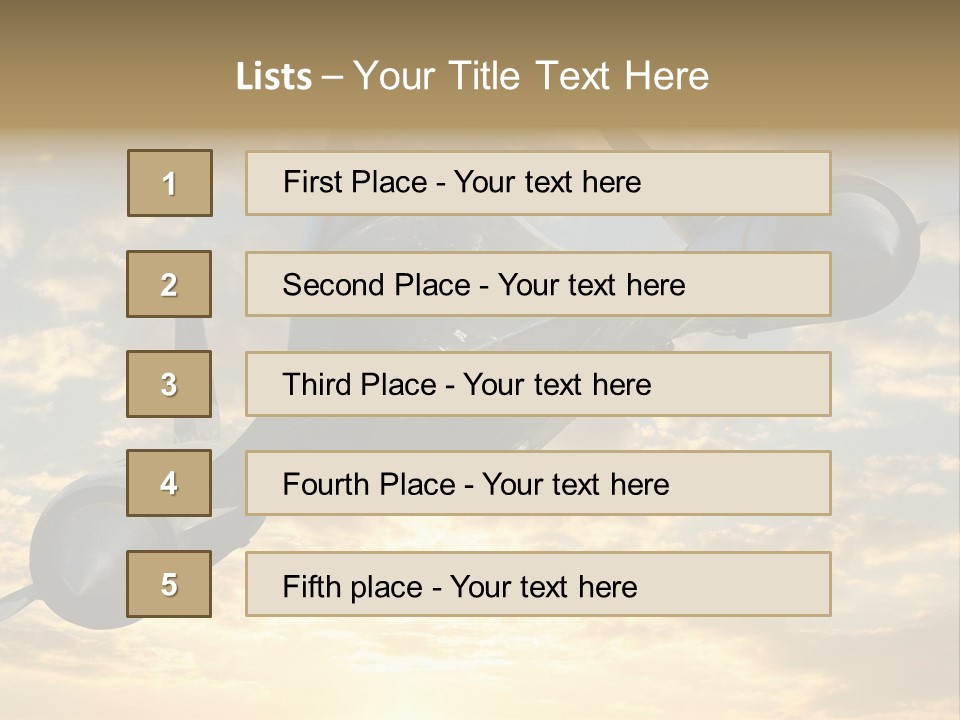Select the number 2 box
Screen dimensions: 960x720
coord(170,284)
